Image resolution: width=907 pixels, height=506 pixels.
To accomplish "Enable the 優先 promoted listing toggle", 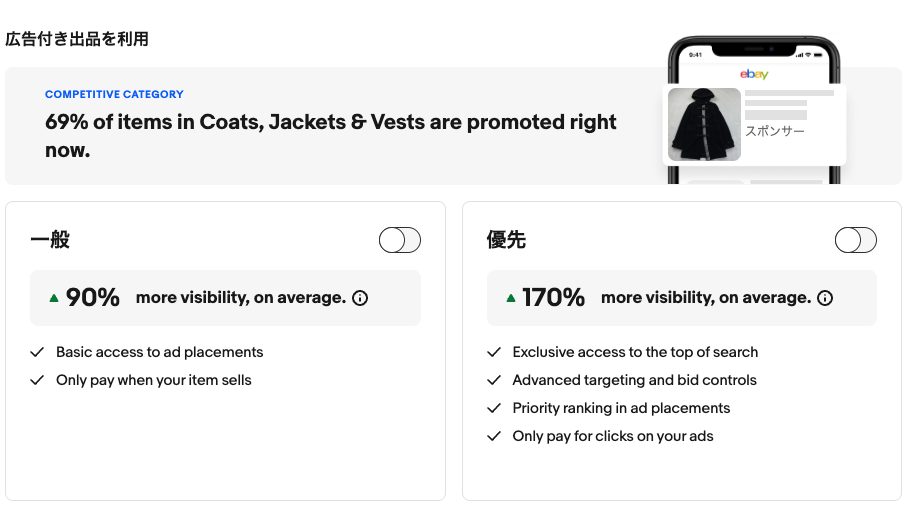I will point(856,240).
